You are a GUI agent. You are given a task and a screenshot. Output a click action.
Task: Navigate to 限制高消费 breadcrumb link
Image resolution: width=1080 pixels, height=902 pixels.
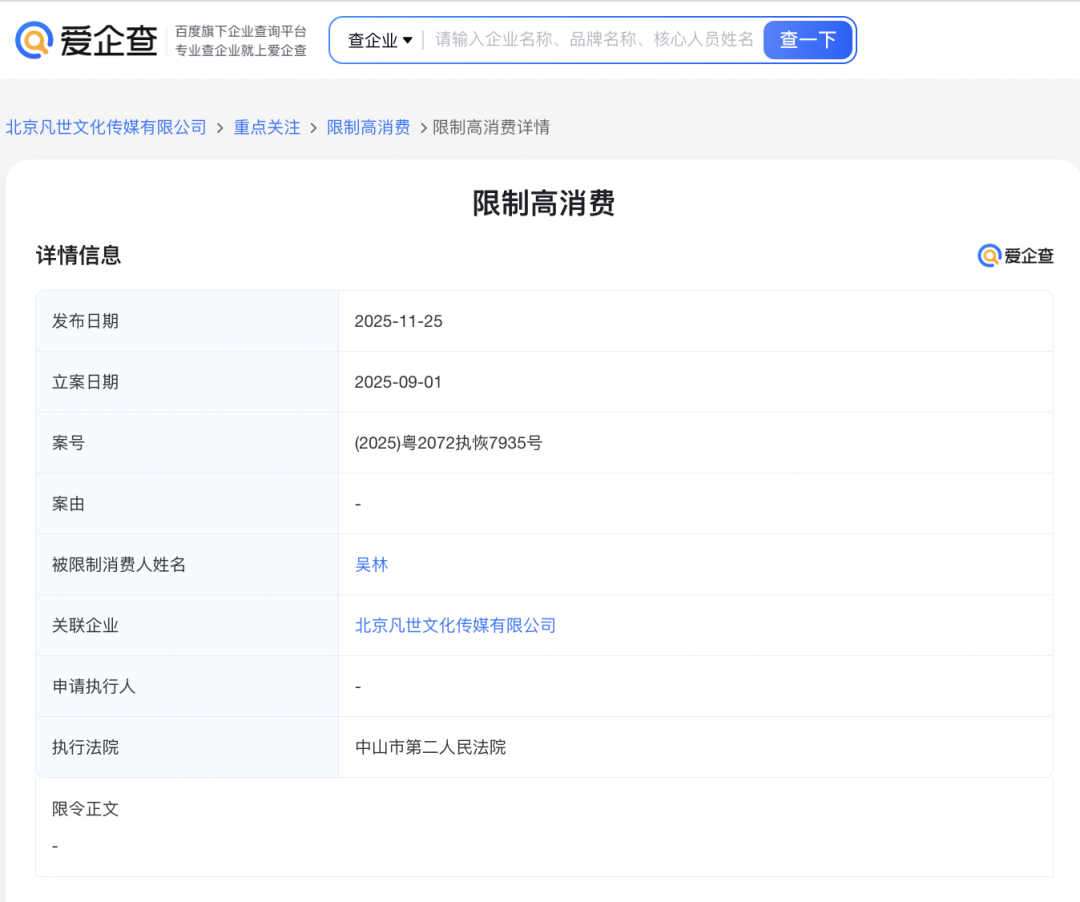368,127
